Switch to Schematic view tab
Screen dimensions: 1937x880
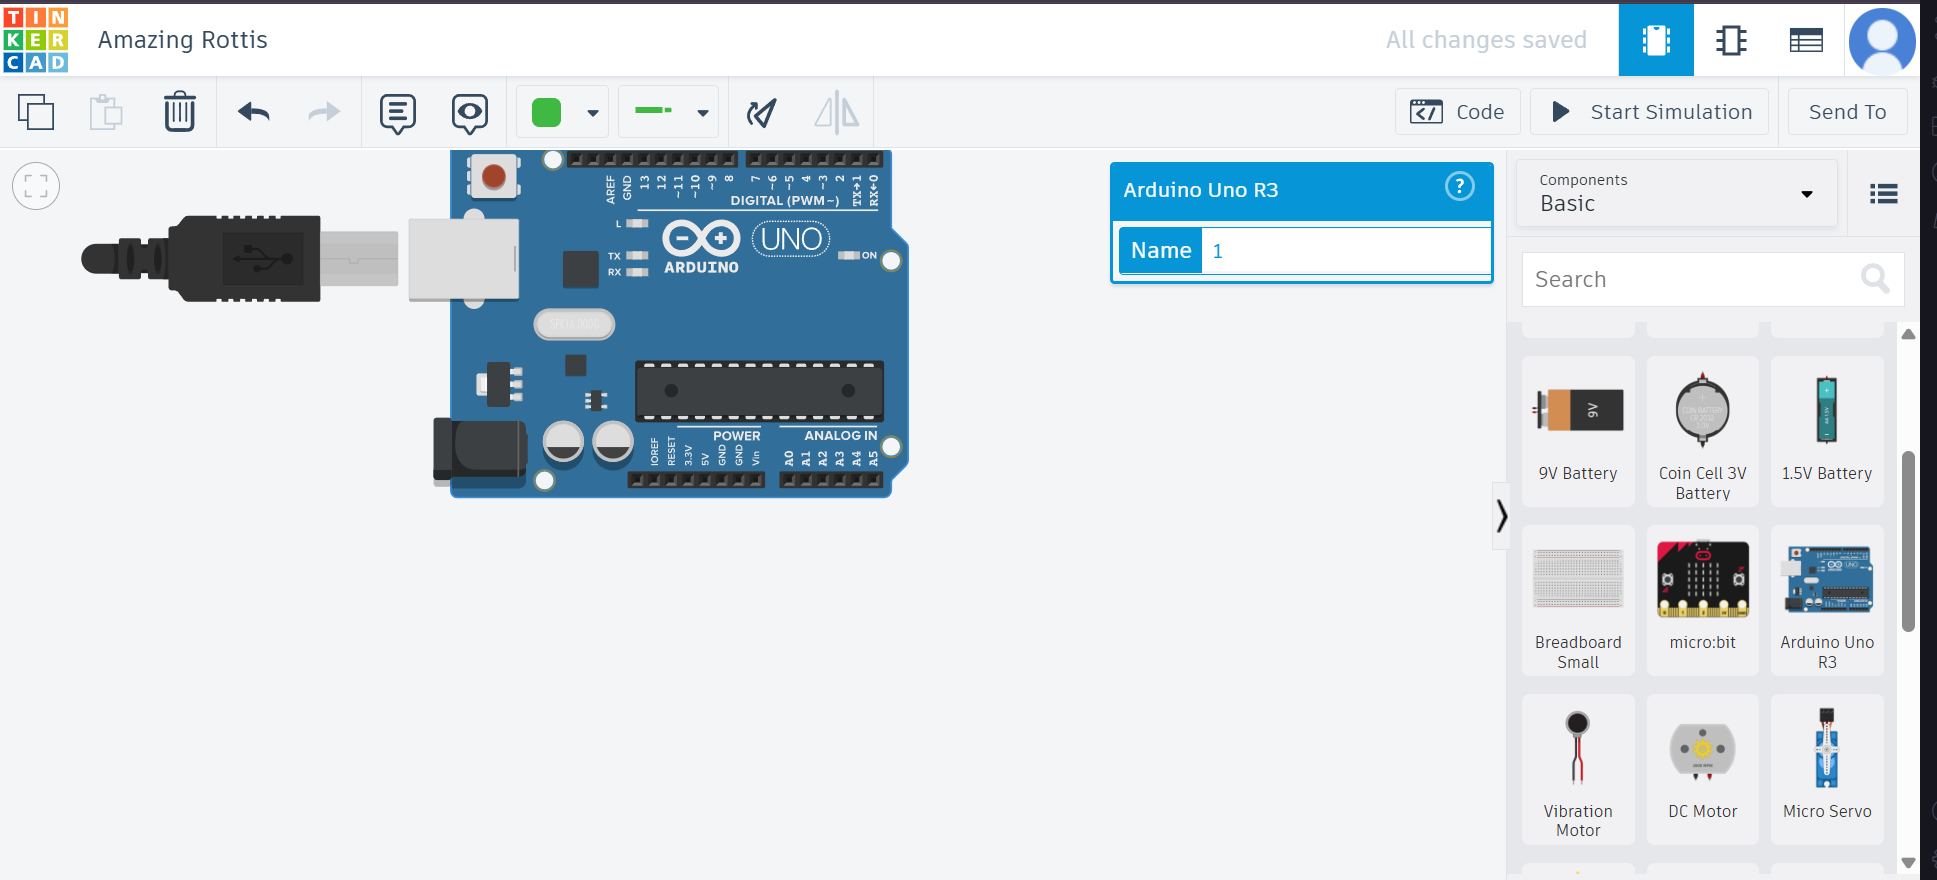coord(1731,40)
